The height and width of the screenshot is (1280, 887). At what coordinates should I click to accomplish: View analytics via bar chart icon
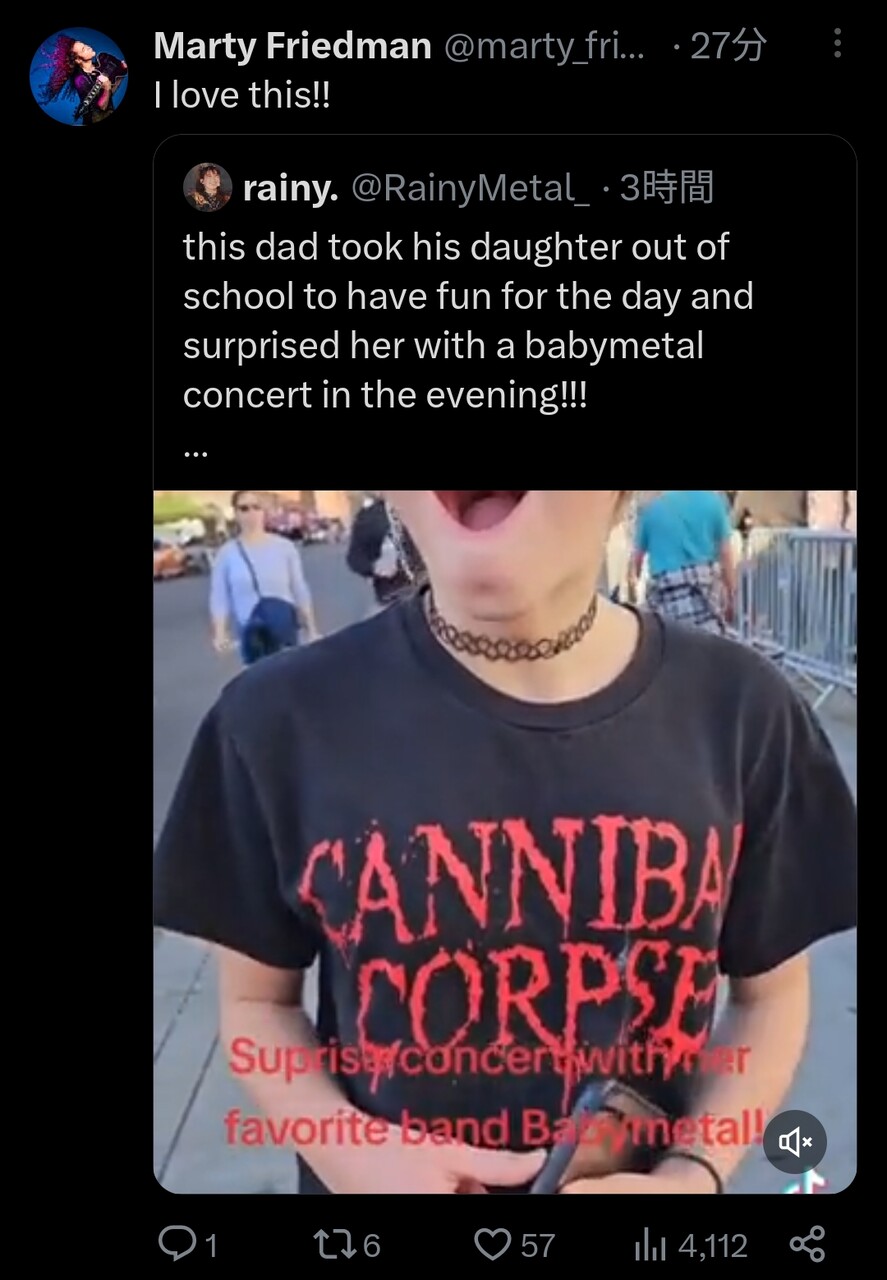point(651,1245)
